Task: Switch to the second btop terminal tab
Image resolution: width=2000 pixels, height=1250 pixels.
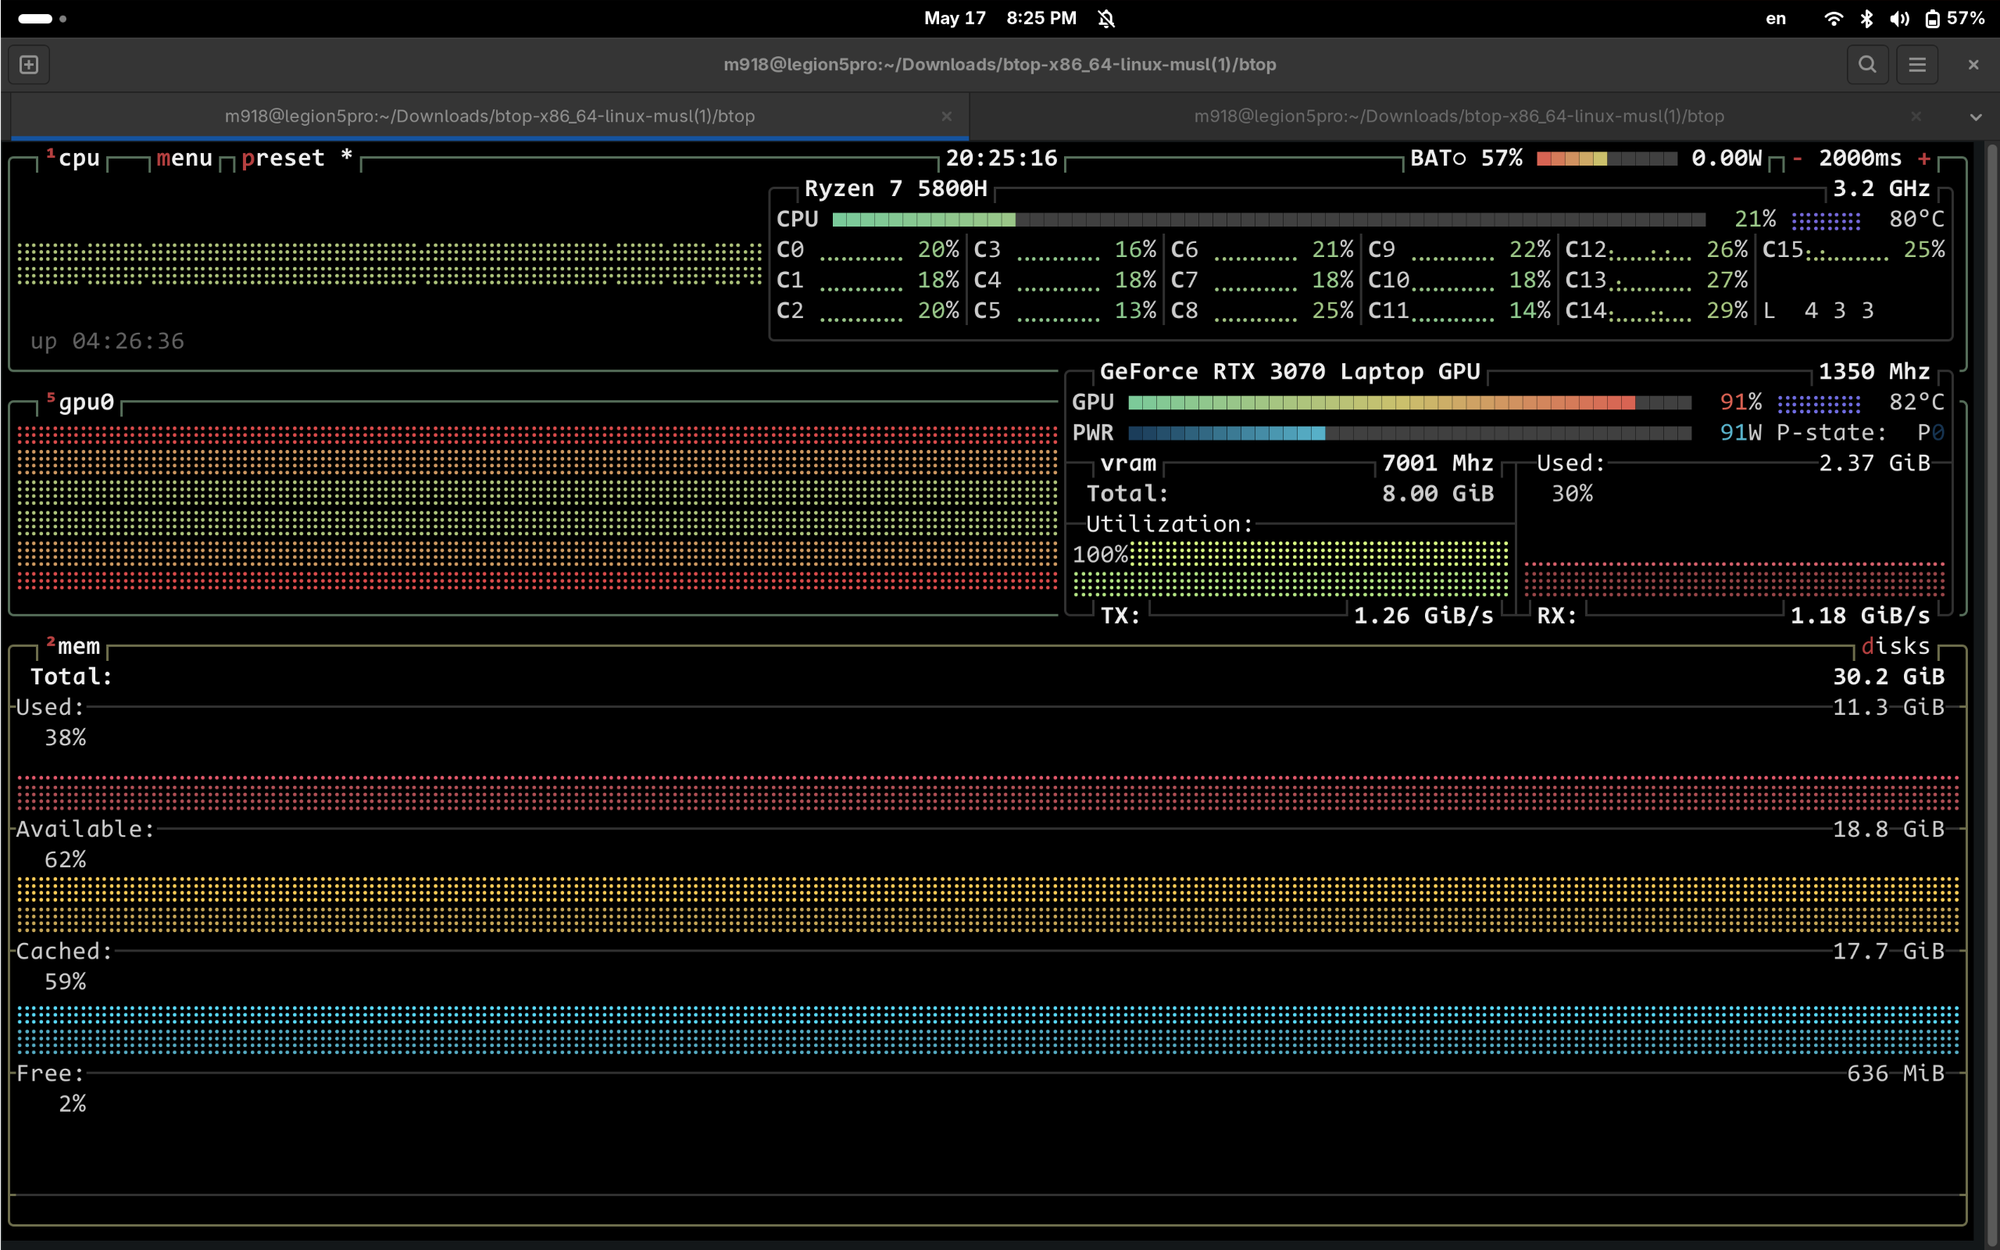Action: tap(1458, 116)
